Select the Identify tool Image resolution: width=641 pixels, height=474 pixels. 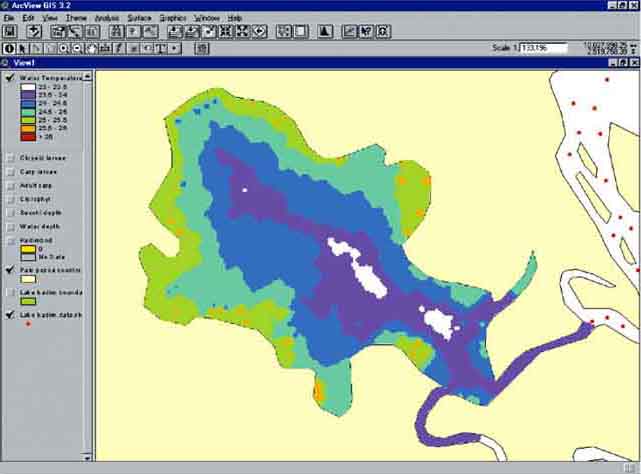9,48
